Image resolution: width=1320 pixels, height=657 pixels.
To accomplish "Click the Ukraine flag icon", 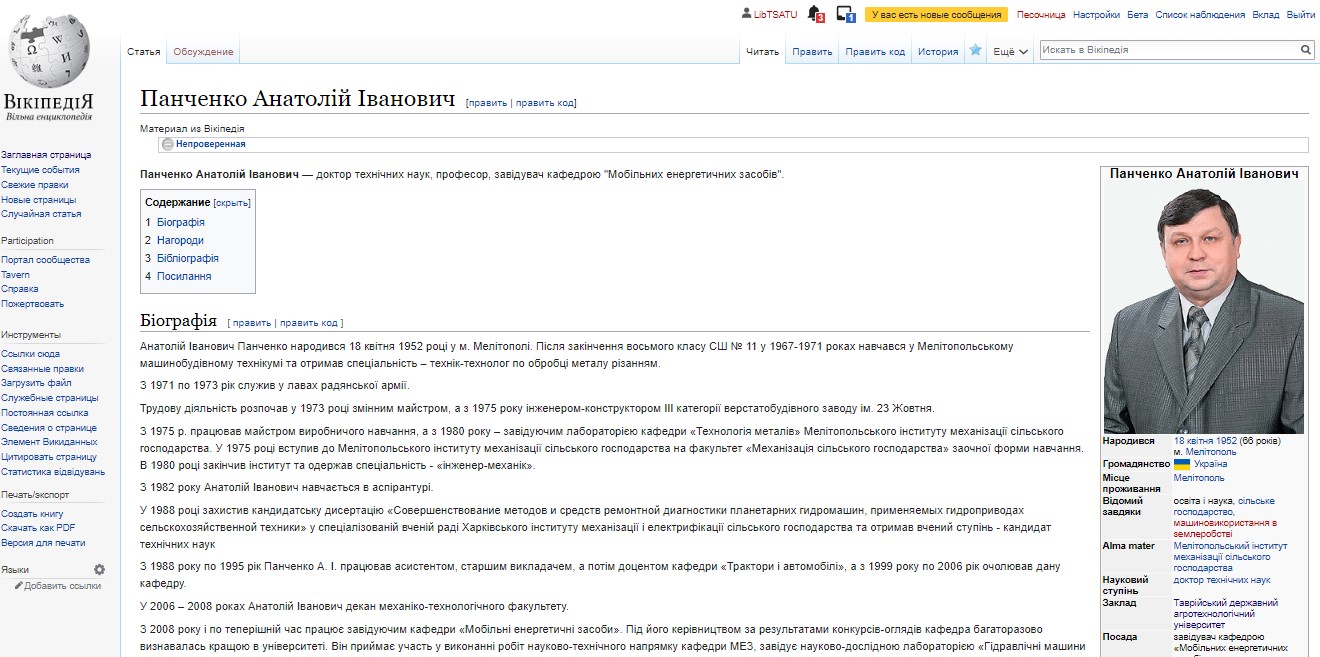I will coord(1182,464).
